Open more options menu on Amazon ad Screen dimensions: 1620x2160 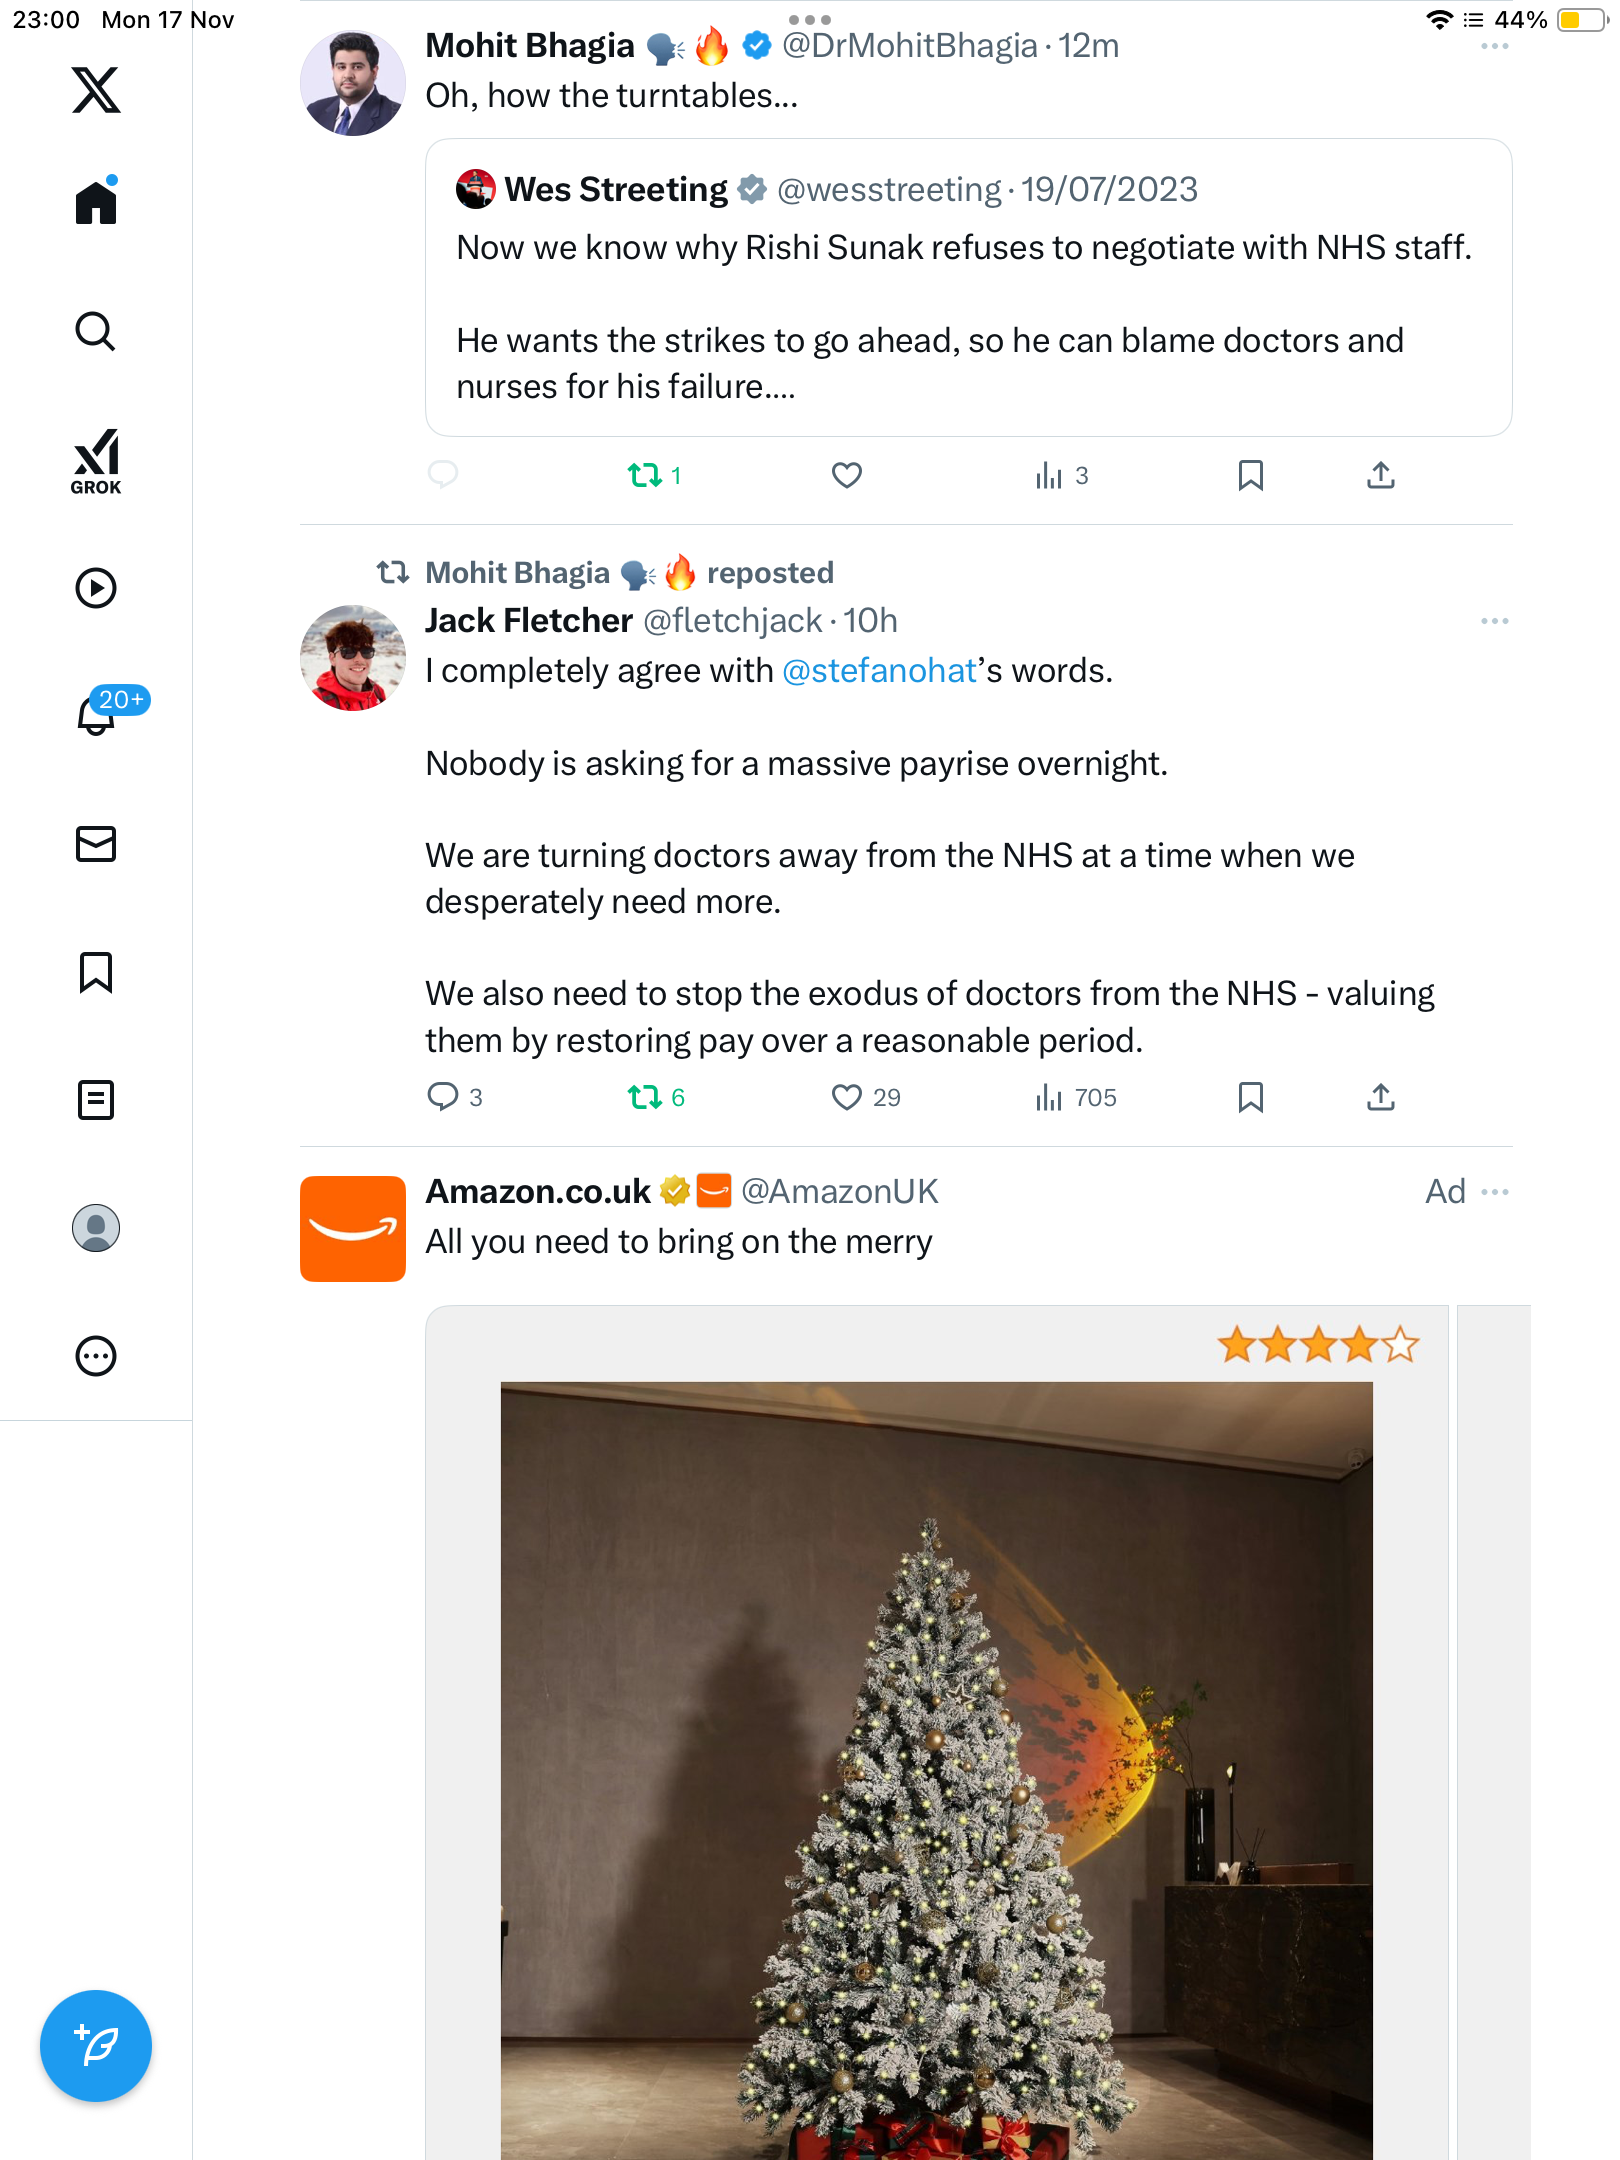(1494, 1192)
